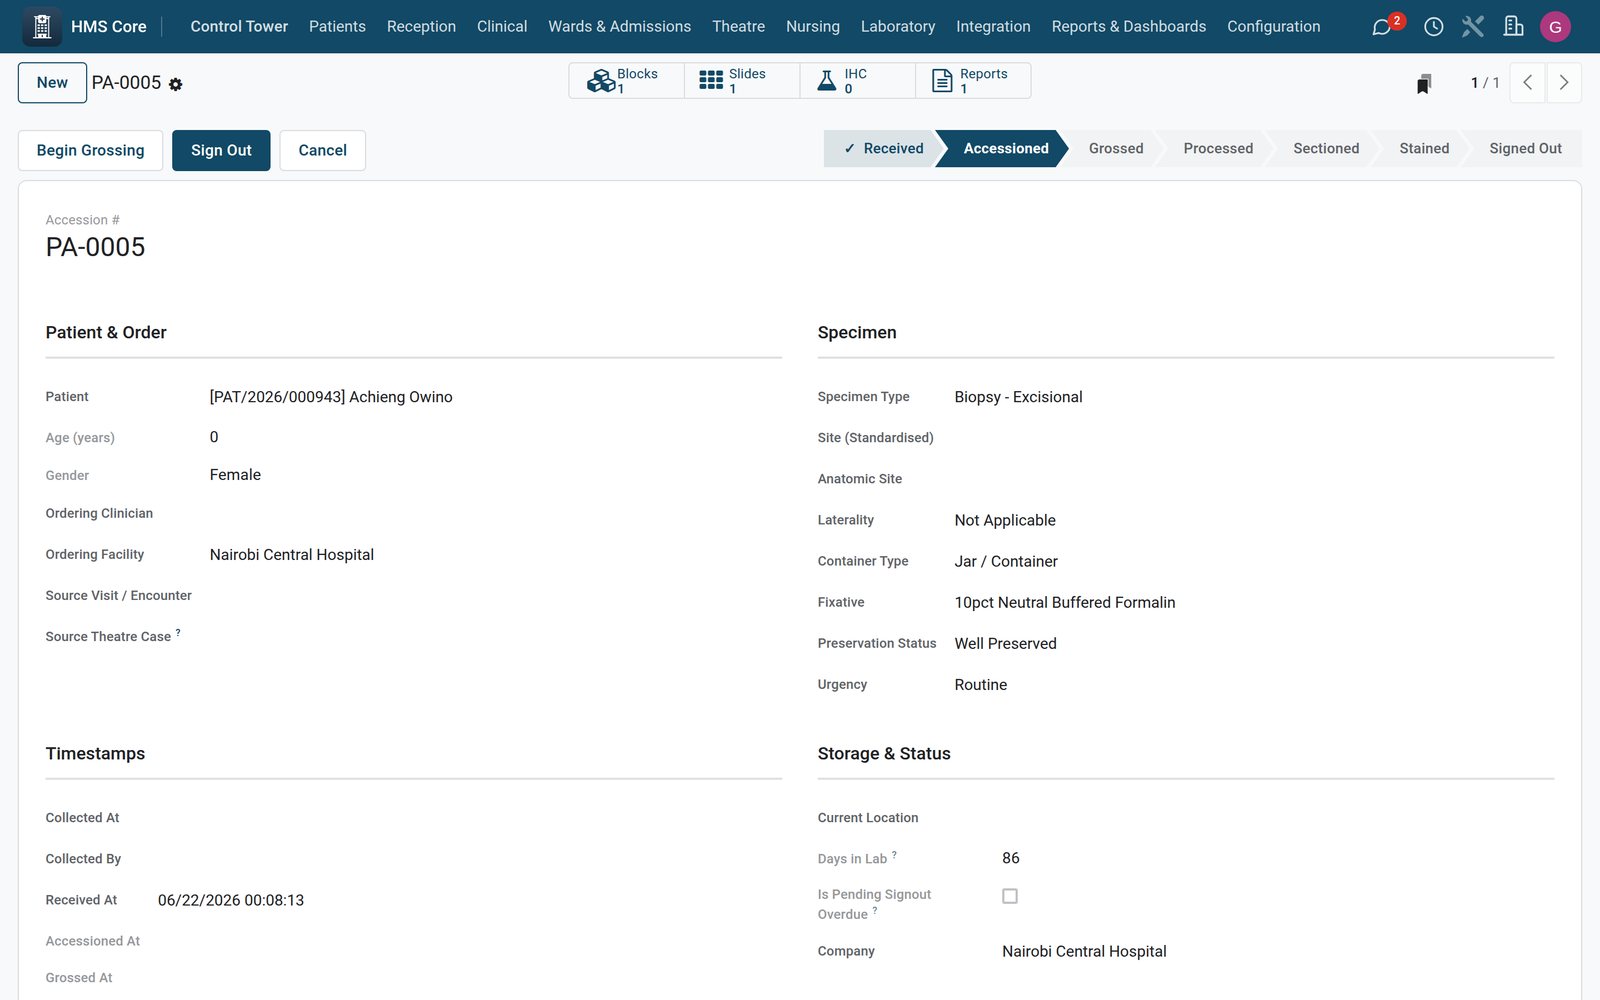
Task: Click the Cancel button
Action: tap(322, 150)
